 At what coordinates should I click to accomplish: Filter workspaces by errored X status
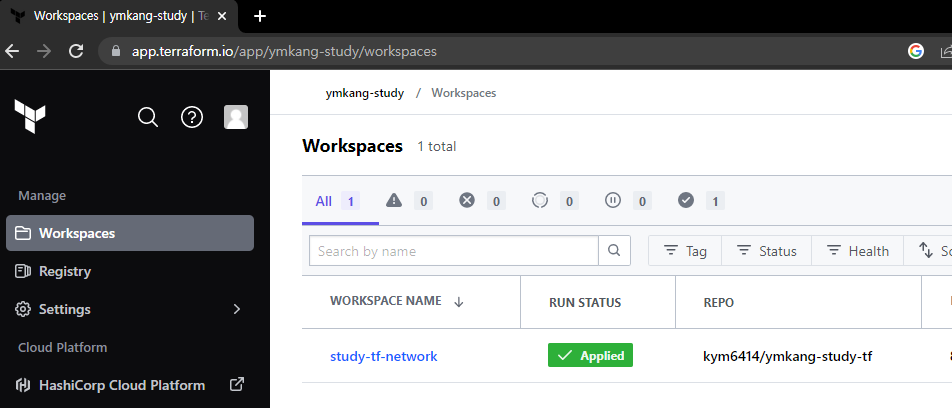click(482, 200)
